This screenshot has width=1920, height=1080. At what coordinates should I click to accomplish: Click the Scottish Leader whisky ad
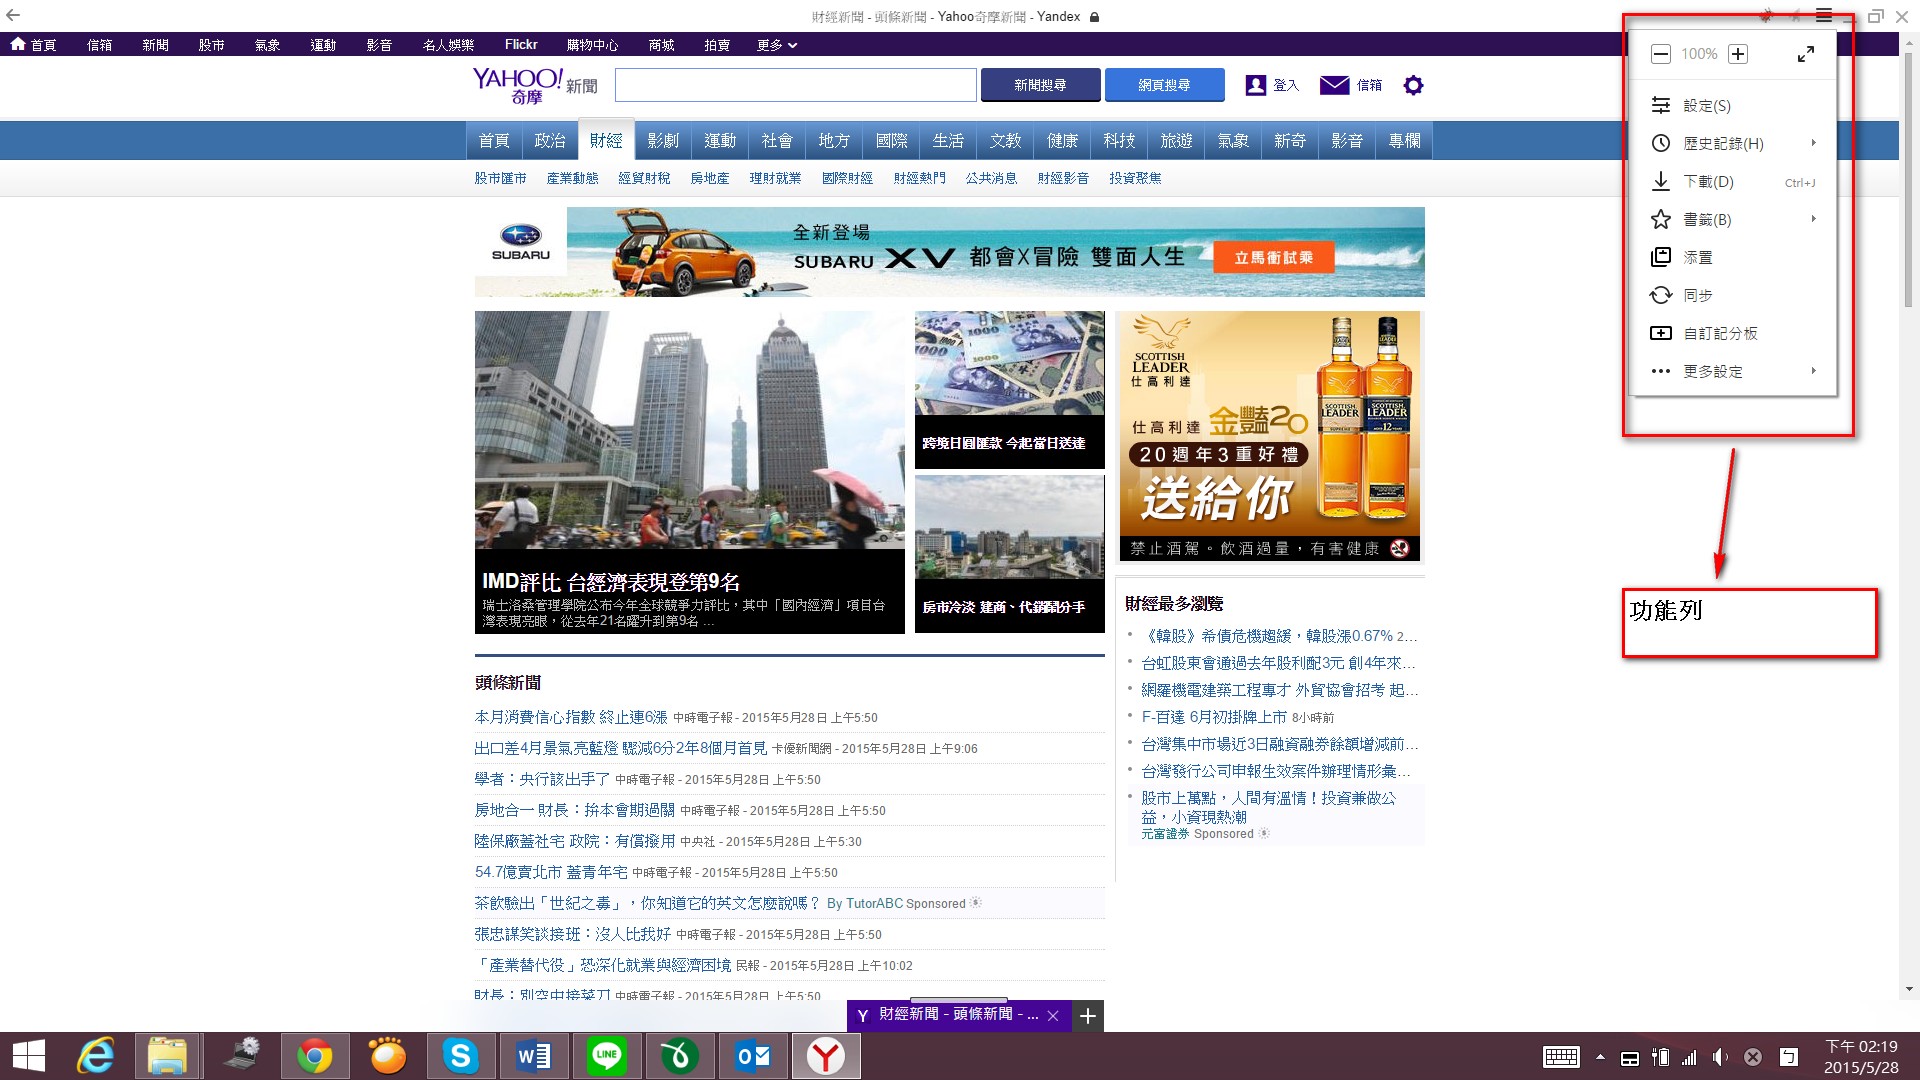pyautogui.click(x=1268, y=436)
